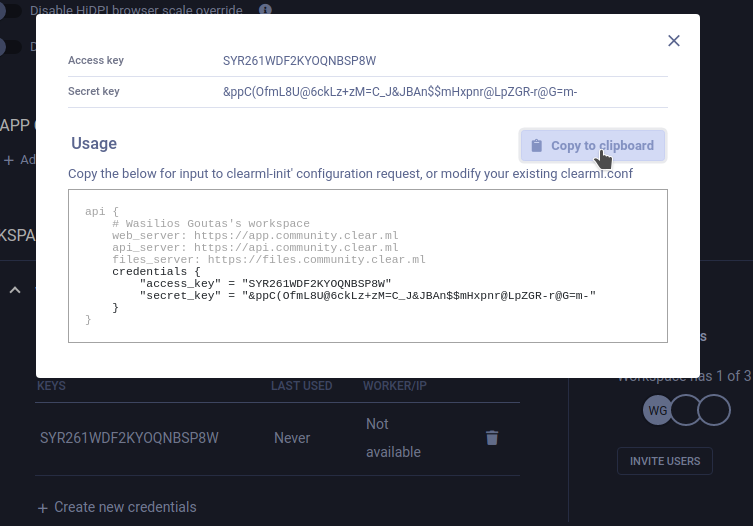Click the files_server line in the config
753x526 pixels.
268,259
